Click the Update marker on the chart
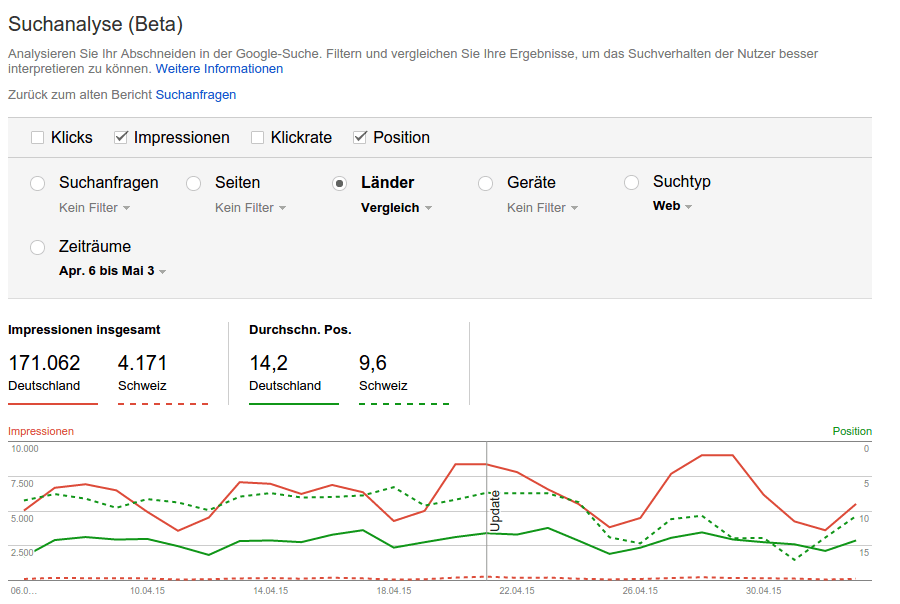The width and height of the screenshot is (900, 604). [x=494, y=509]
